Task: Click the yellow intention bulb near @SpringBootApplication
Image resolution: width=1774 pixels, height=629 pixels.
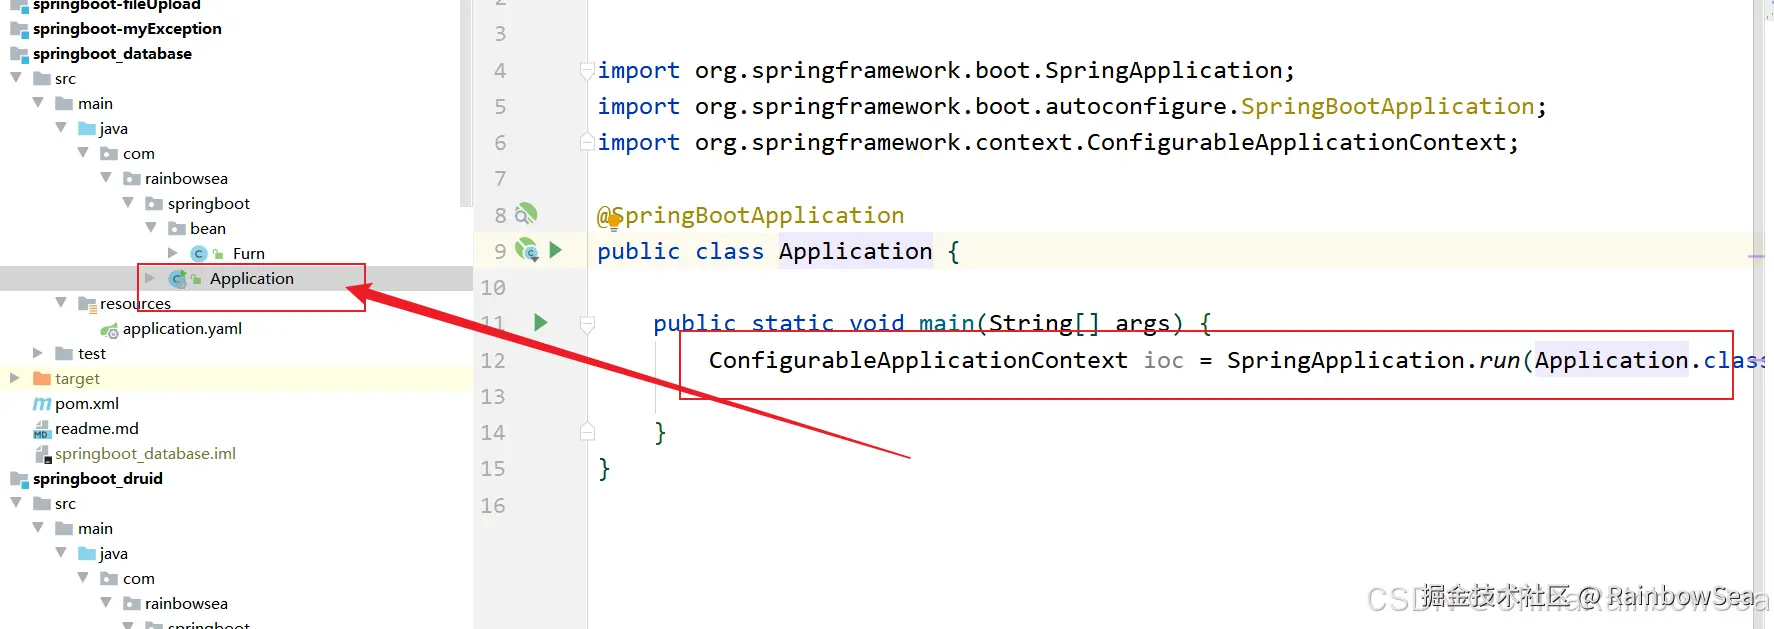Action: click(613, 221)
